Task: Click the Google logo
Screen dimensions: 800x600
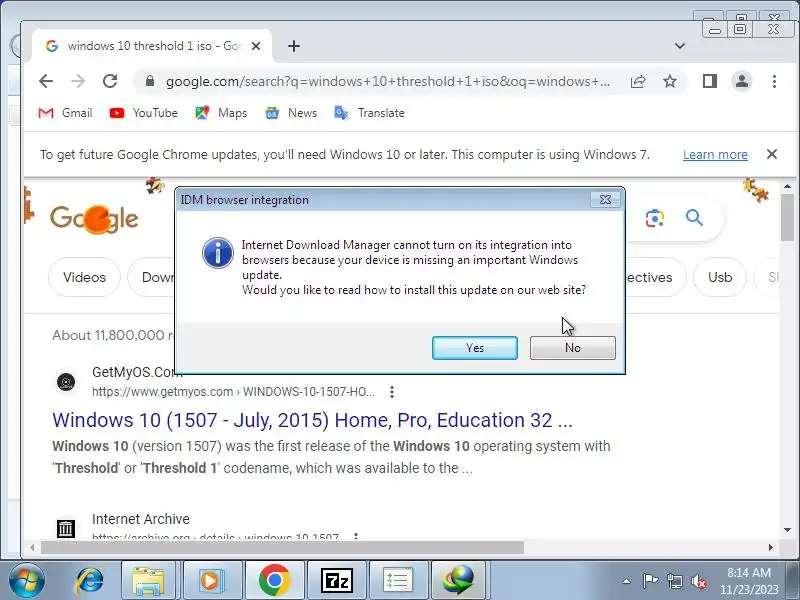Action: [x=94, y=219]
